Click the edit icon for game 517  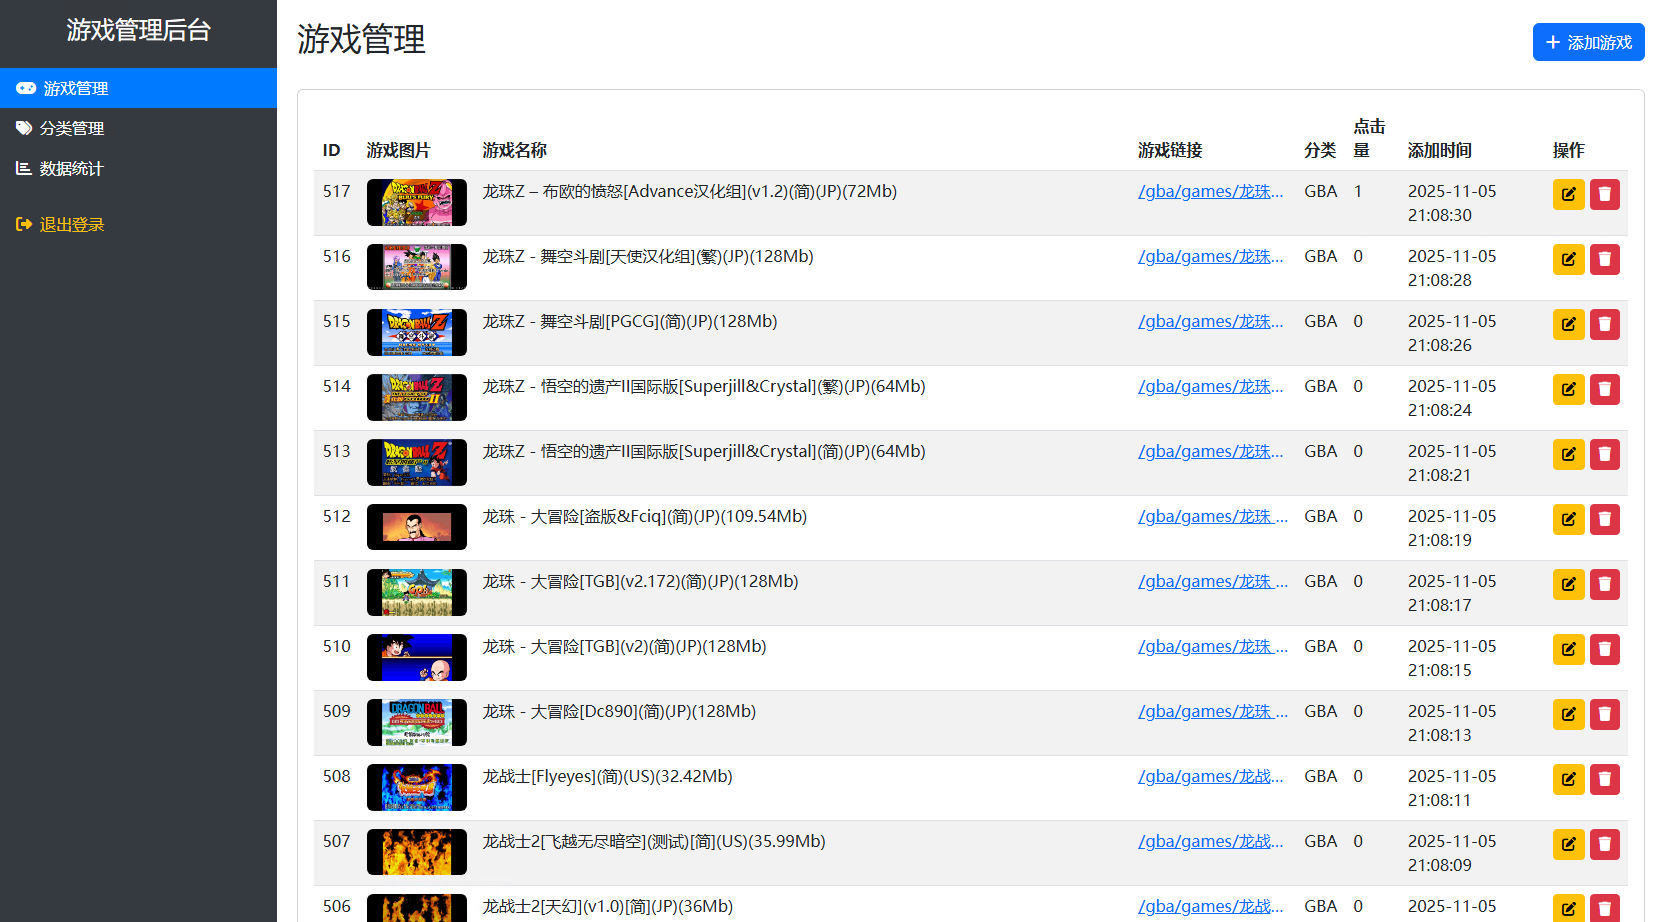tap(1568, 194)
